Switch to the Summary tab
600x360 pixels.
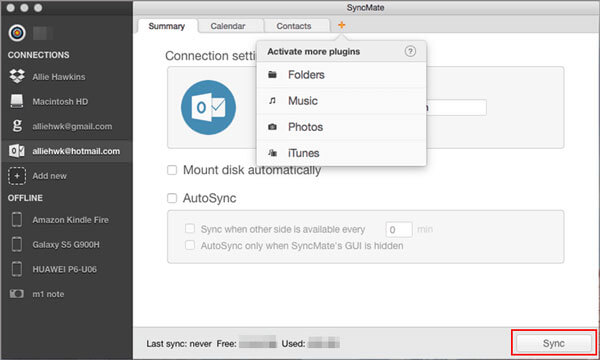click(167, 26)
